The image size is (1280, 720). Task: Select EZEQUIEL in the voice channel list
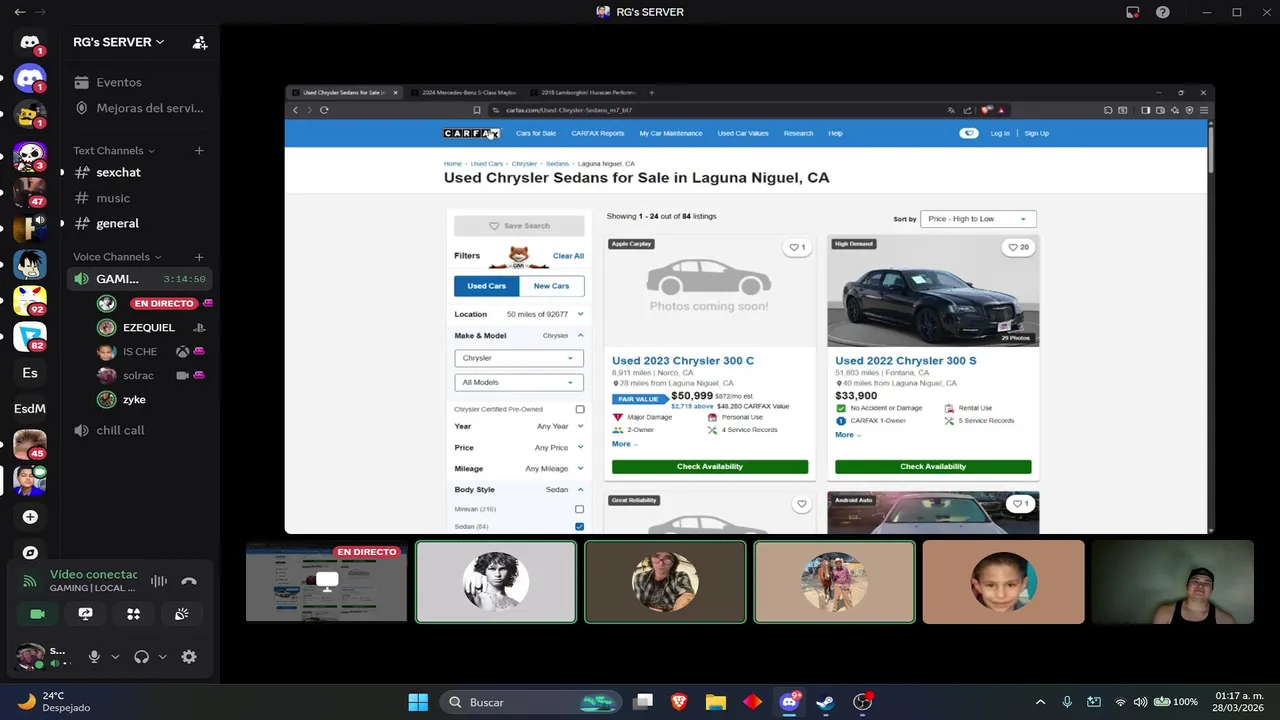pos(150,327)
